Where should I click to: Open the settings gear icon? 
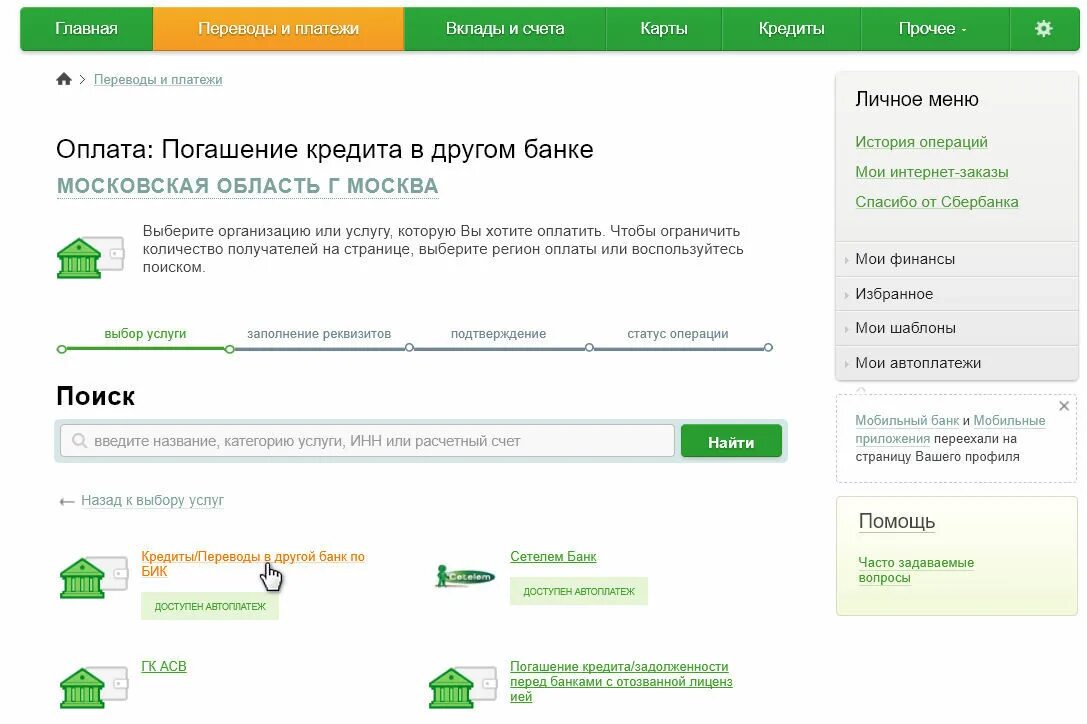[1043, 28]
